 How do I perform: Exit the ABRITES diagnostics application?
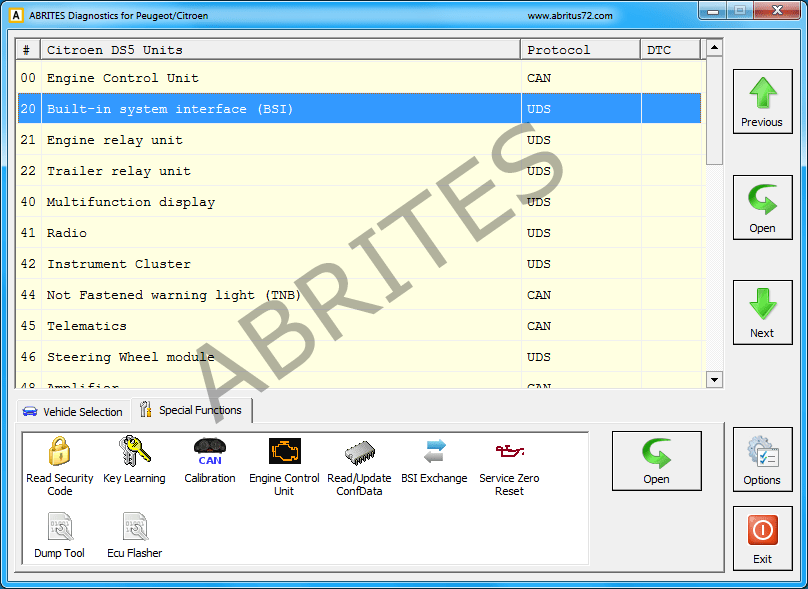click(x=762, y=538)
